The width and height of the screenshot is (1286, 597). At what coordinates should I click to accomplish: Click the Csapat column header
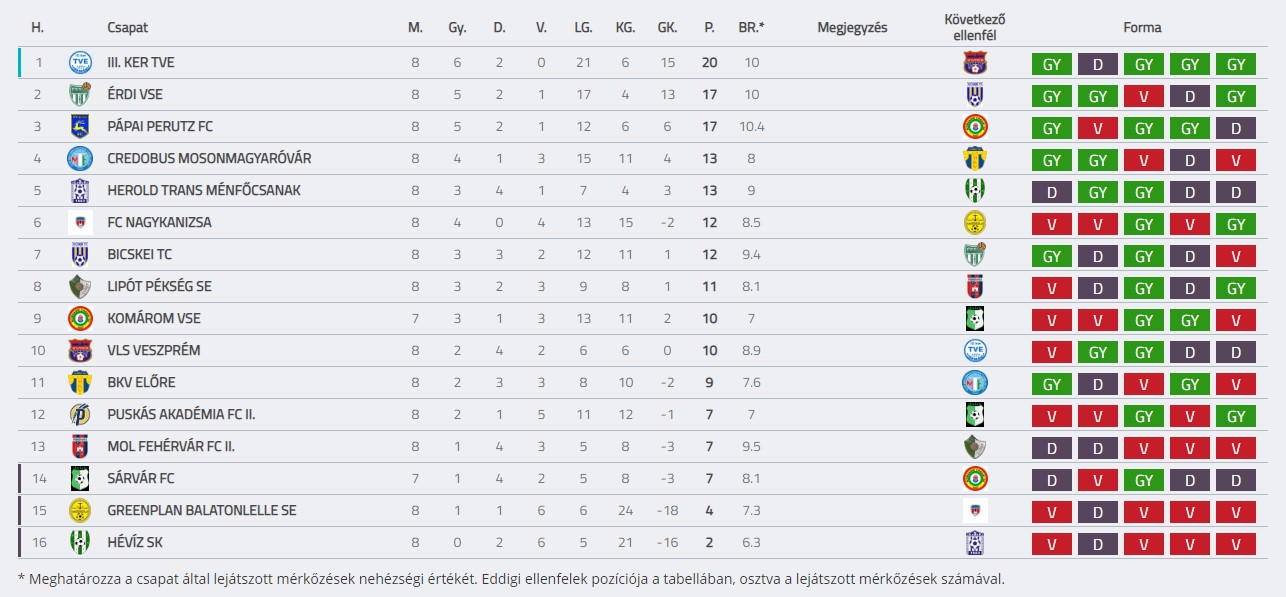click(127, 28)
